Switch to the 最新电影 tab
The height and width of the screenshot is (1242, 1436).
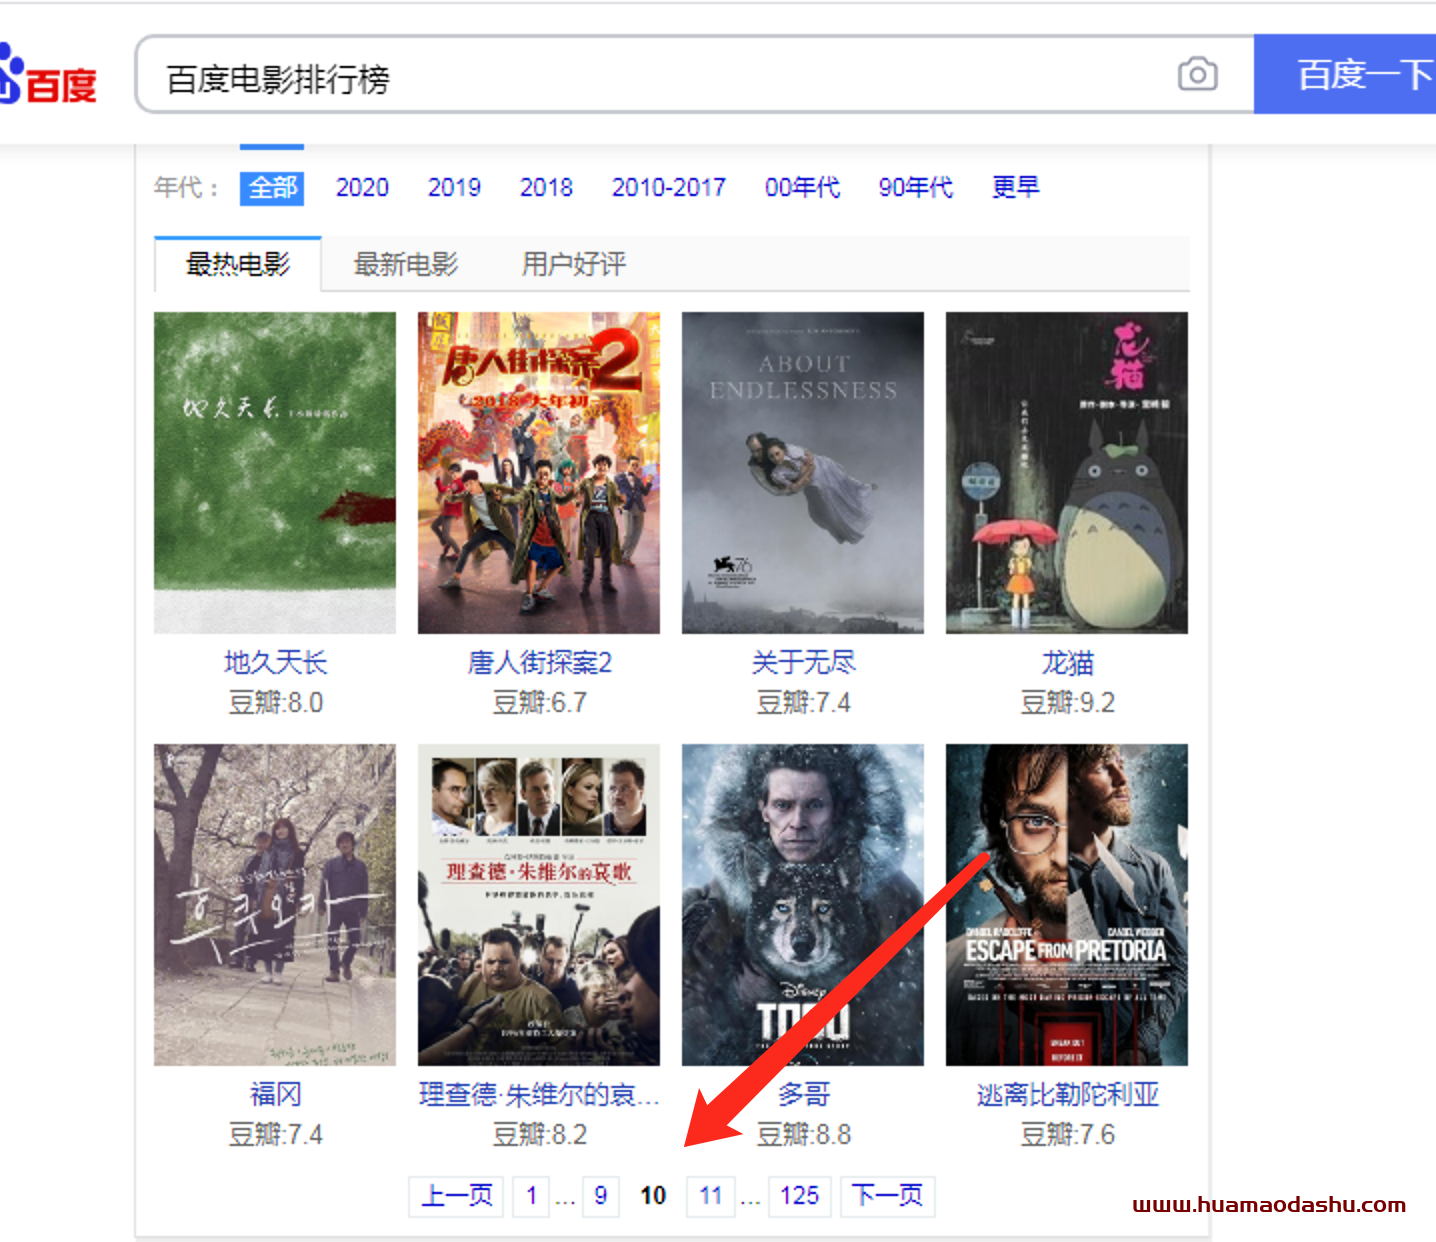pos(406,264)
